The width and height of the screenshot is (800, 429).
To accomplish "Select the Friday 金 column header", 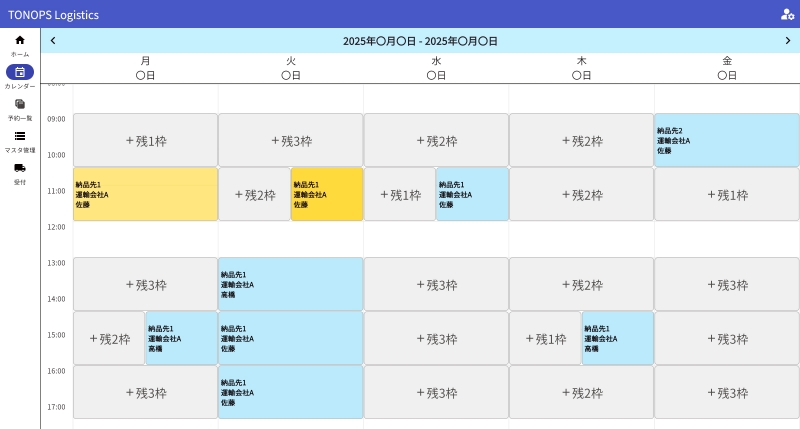I will pyautogui.click(x=727, y=68).
